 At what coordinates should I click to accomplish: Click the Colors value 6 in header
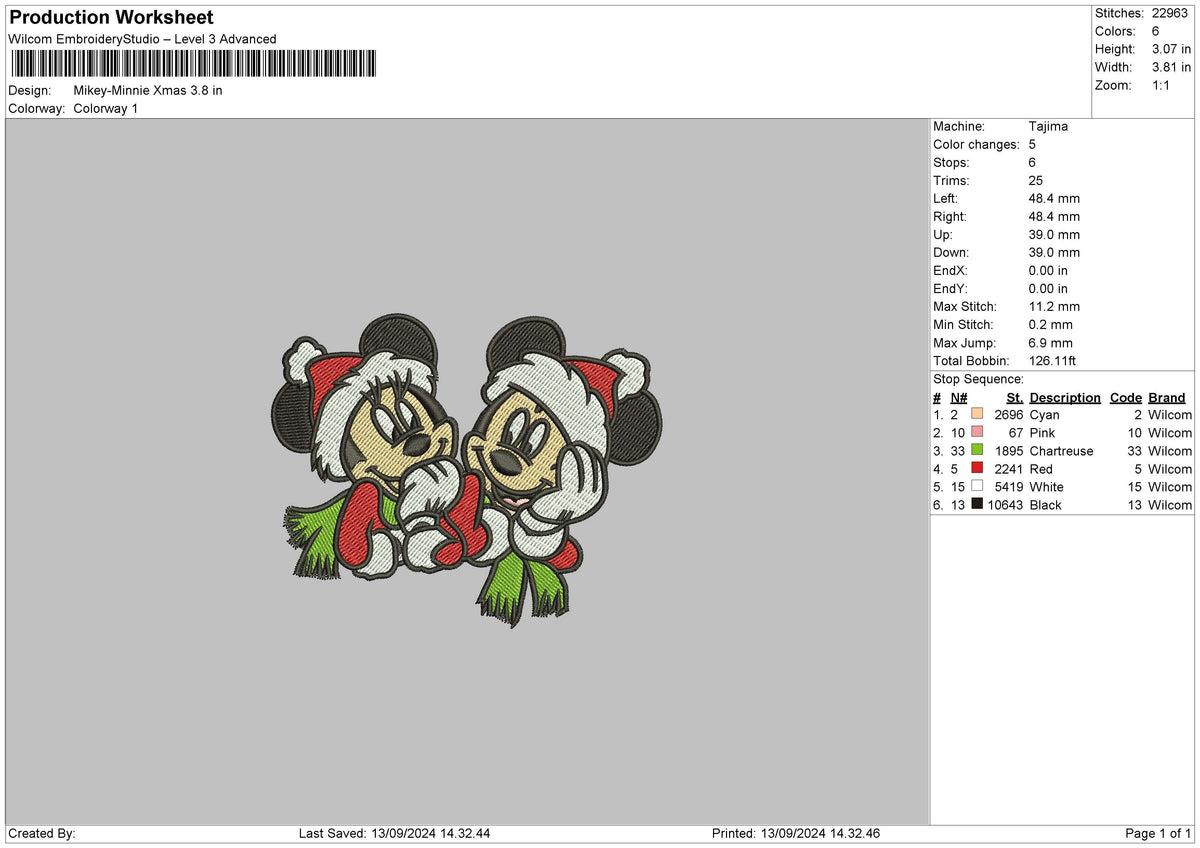[1156, 31]
